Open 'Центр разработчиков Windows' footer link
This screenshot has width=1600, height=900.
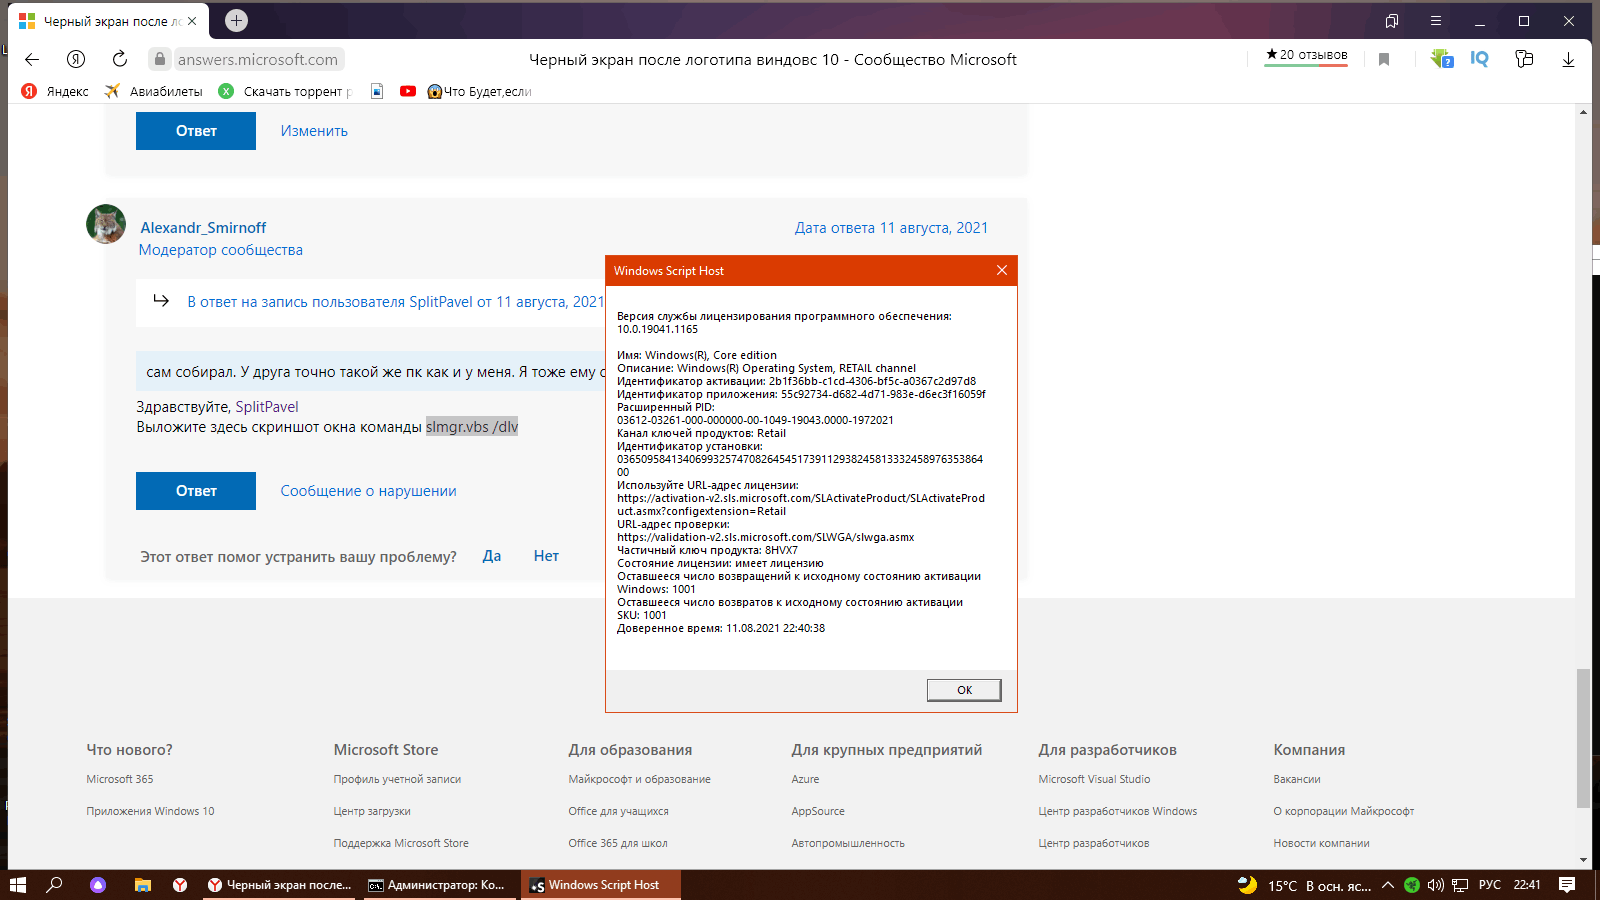[1117, 811]
